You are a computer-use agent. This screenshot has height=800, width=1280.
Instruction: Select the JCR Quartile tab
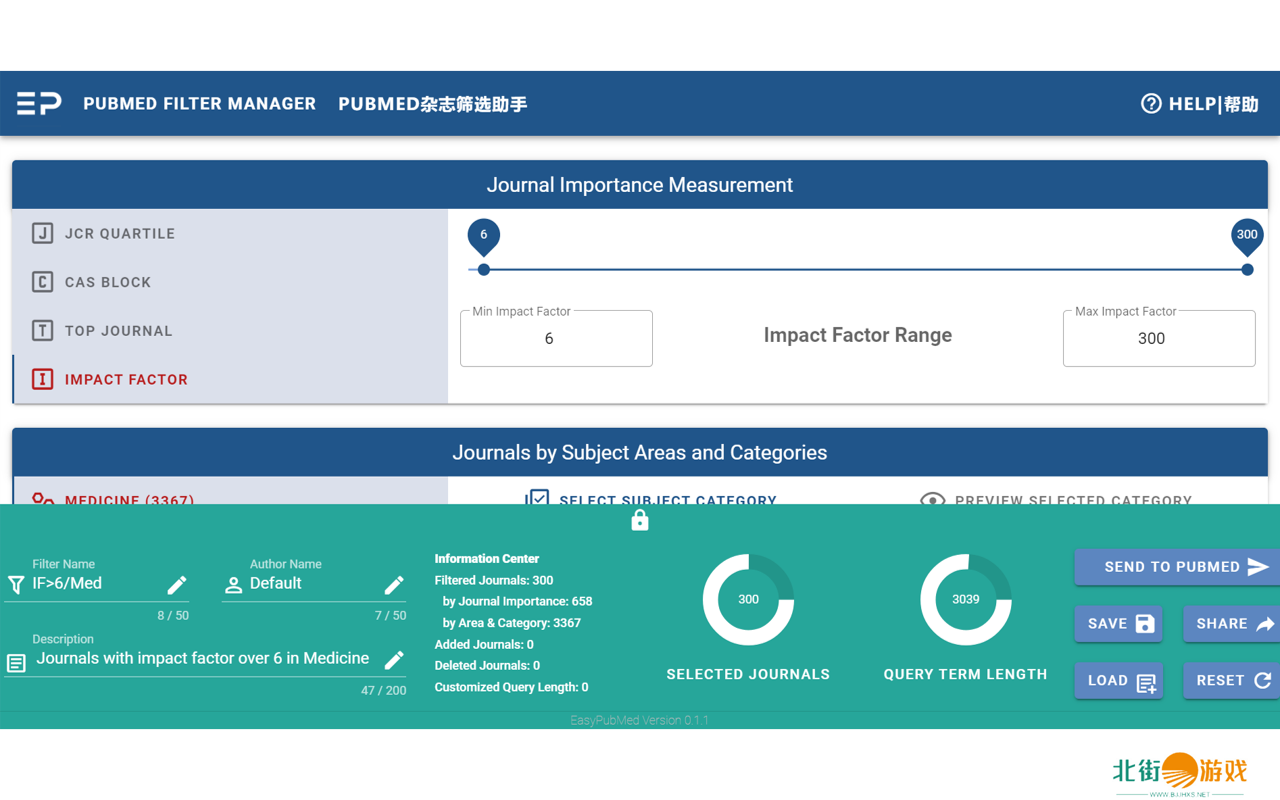(x=120, y=233)
